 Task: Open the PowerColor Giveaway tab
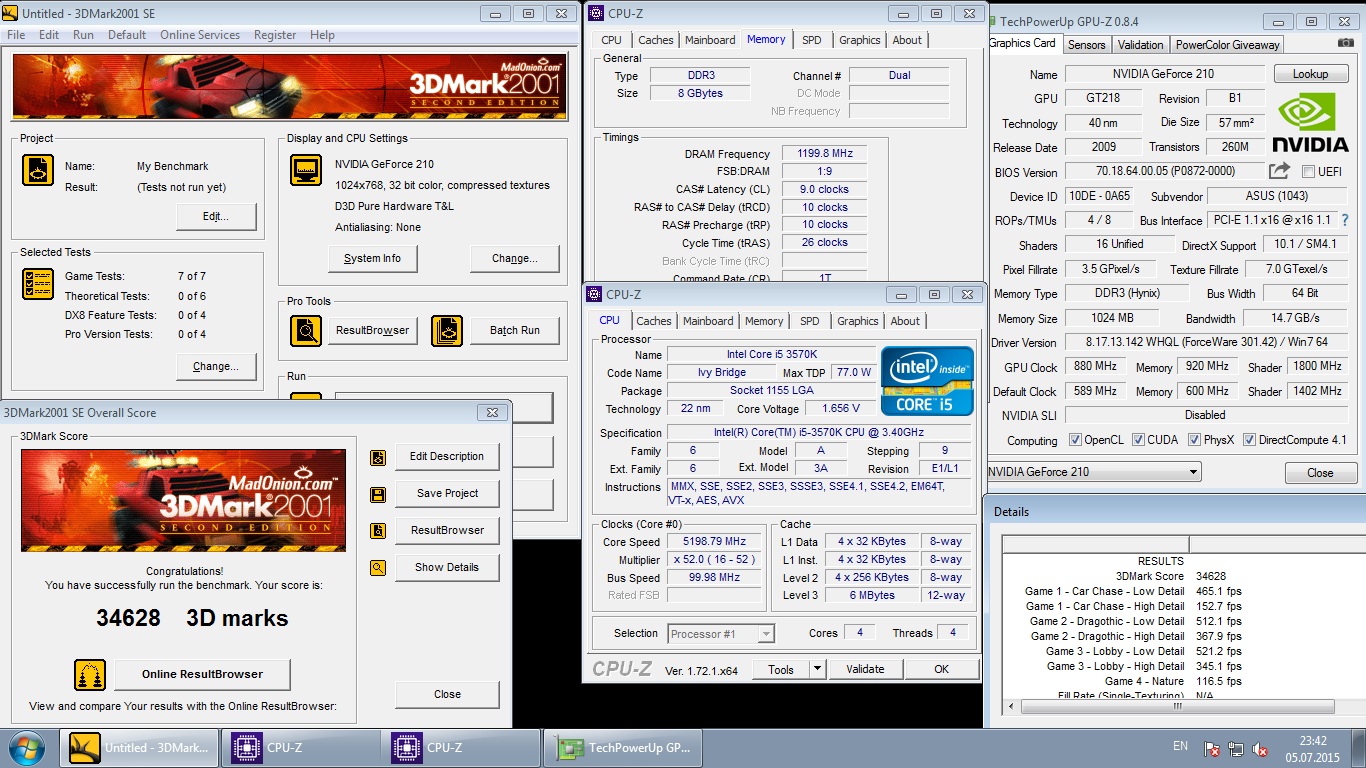(1227, 45)
